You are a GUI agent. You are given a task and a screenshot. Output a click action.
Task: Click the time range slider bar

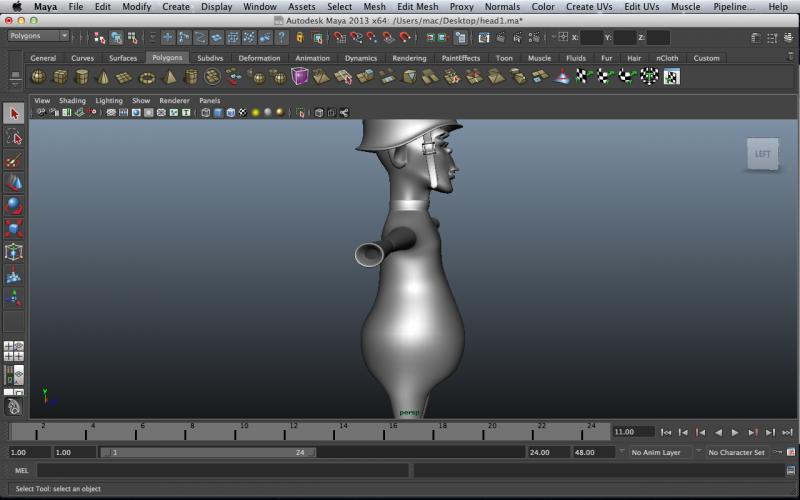(210, 452)
